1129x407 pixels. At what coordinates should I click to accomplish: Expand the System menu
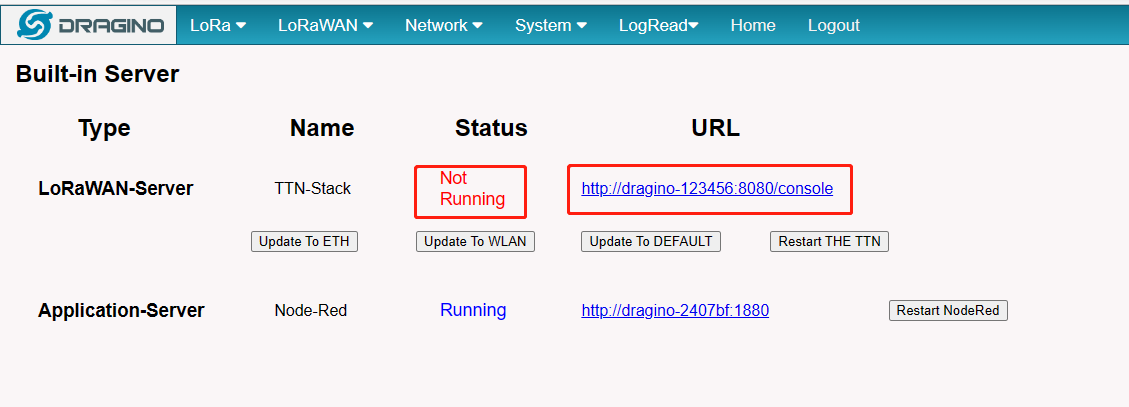(x=551, y=25)
